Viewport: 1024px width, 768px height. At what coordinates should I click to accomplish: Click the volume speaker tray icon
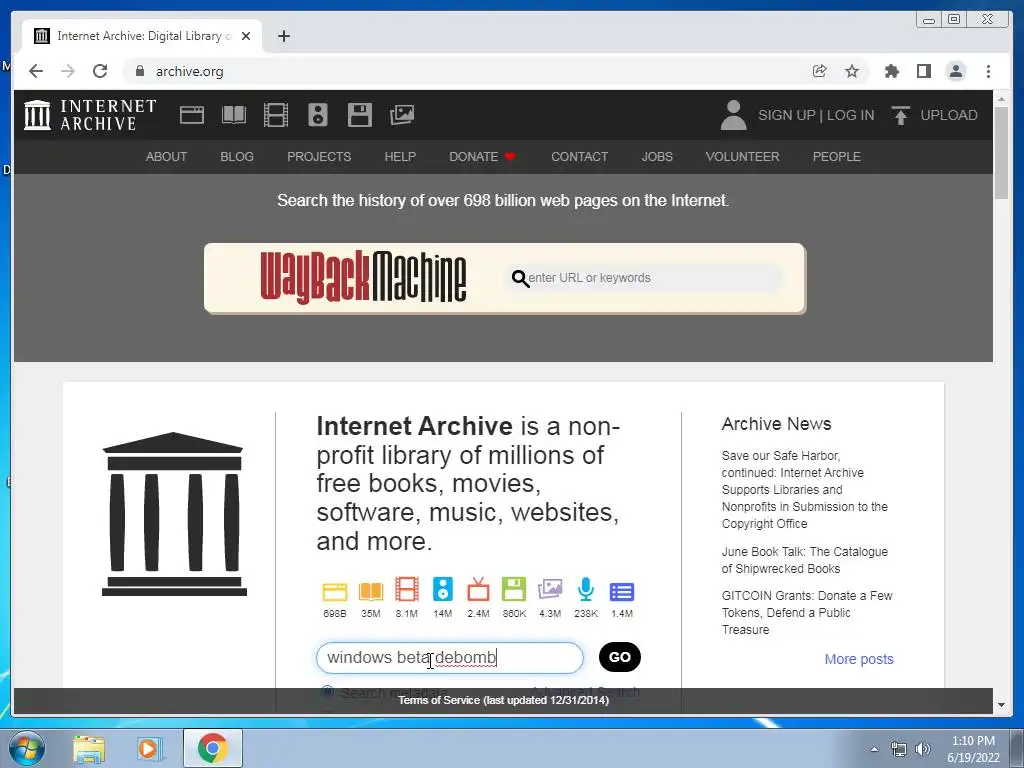pyautogui.click(x=923, y=749)
